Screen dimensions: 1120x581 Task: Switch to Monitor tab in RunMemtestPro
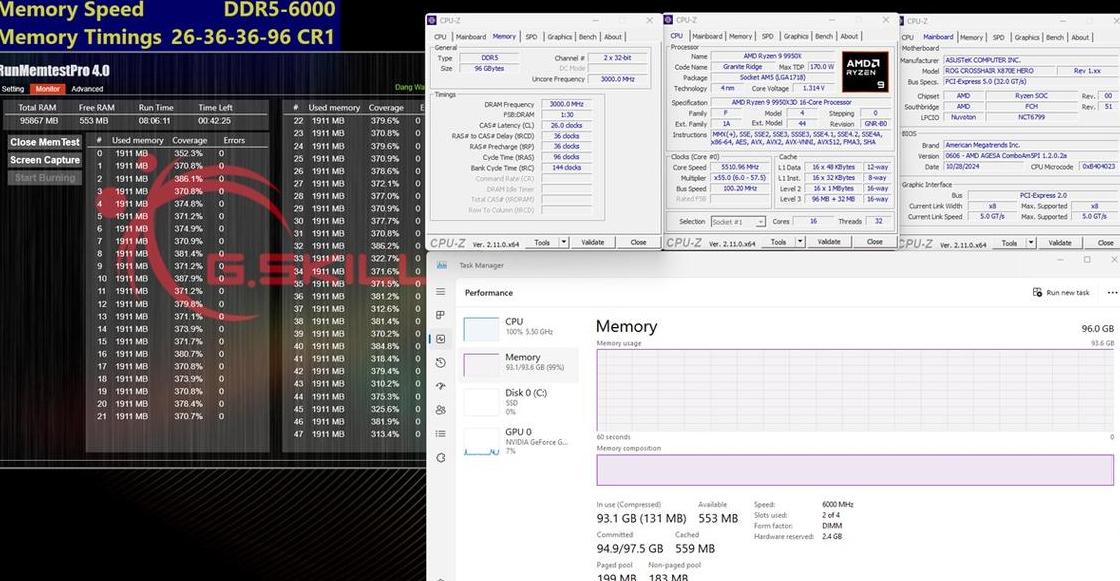[x=48, y=89]
